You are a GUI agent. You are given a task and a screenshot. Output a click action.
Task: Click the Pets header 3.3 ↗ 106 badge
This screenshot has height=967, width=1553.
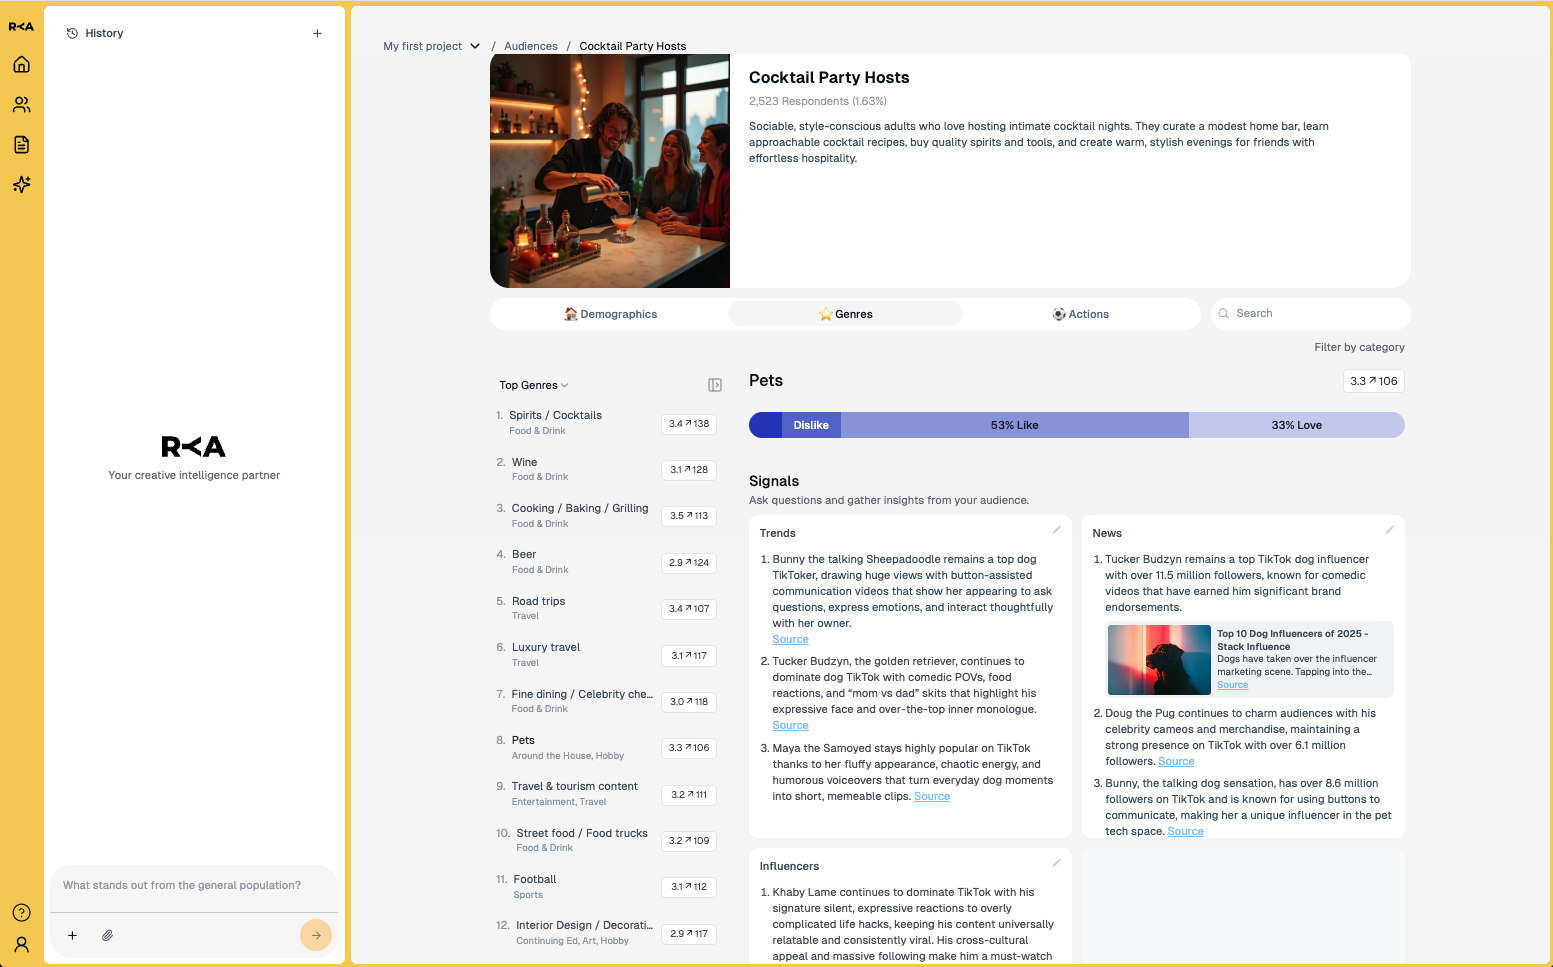(1374, 381)
